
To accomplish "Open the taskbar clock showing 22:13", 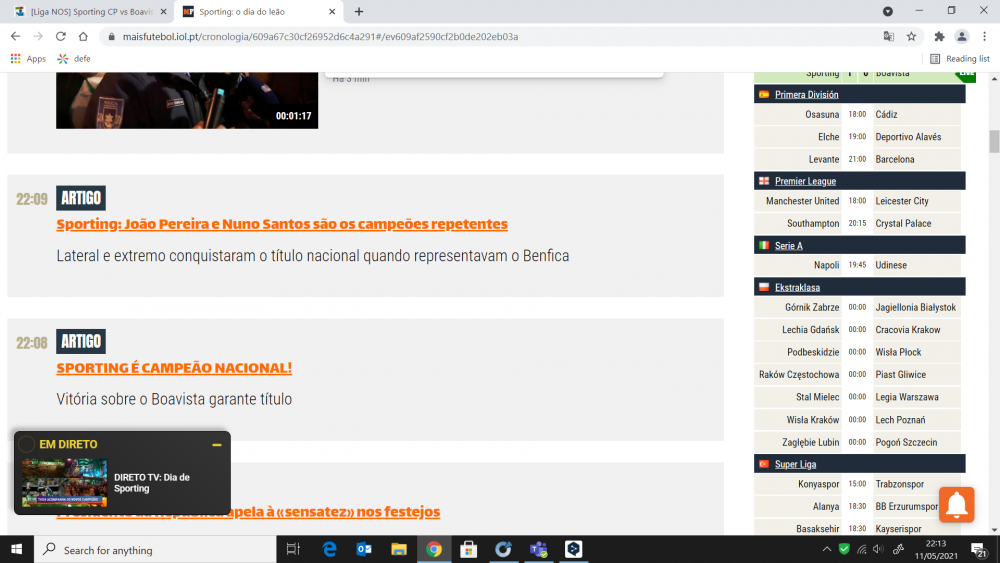I will [x=936, y=550].
